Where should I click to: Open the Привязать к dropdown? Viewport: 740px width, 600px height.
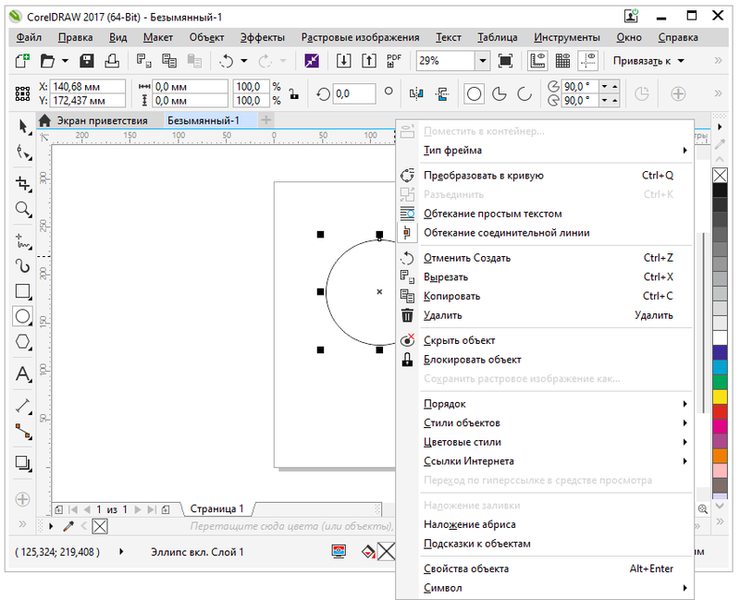click(649, 61)
